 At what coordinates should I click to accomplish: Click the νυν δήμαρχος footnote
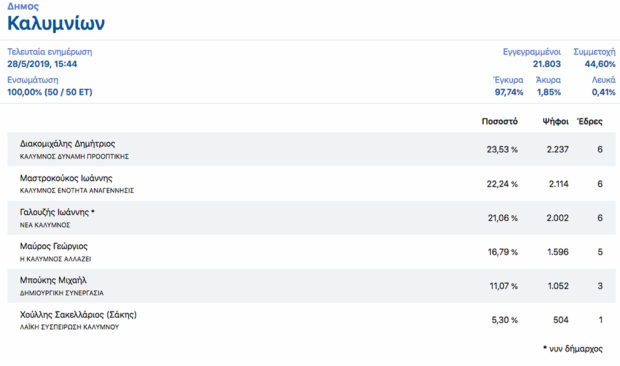pyautogui.click(x=573, y=349)
